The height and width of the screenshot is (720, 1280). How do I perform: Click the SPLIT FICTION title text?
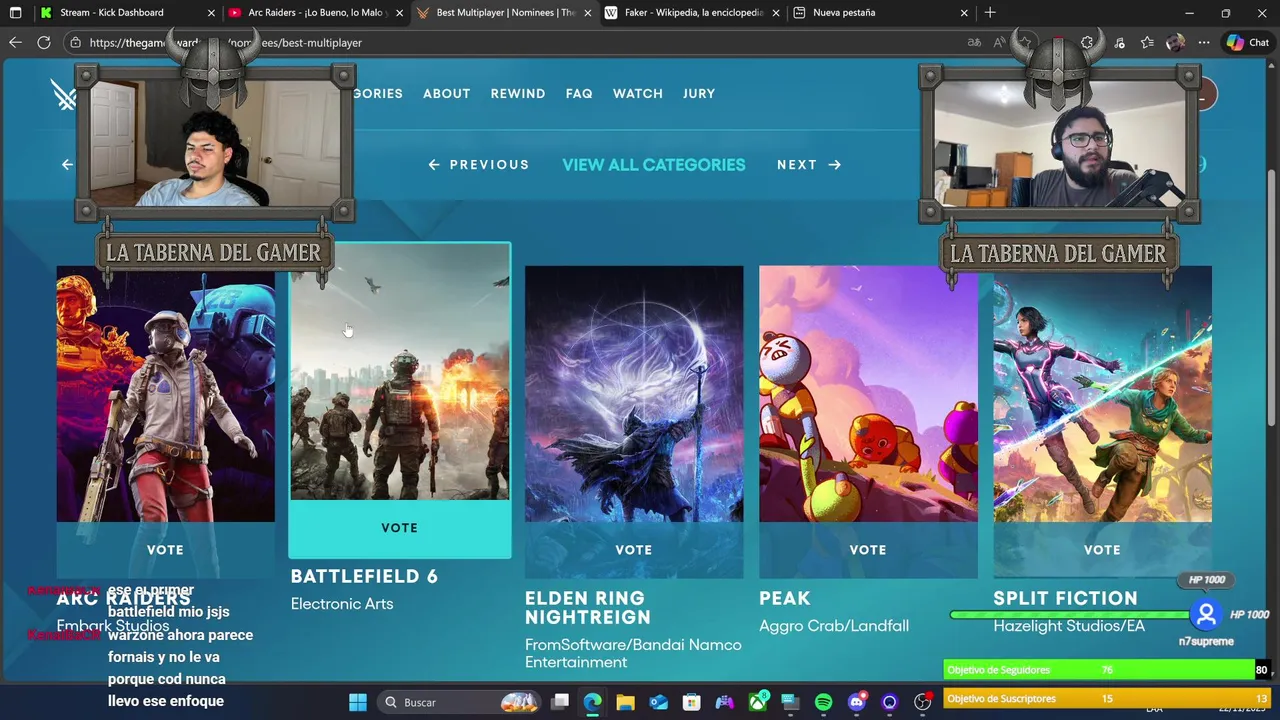point(1065,598)
